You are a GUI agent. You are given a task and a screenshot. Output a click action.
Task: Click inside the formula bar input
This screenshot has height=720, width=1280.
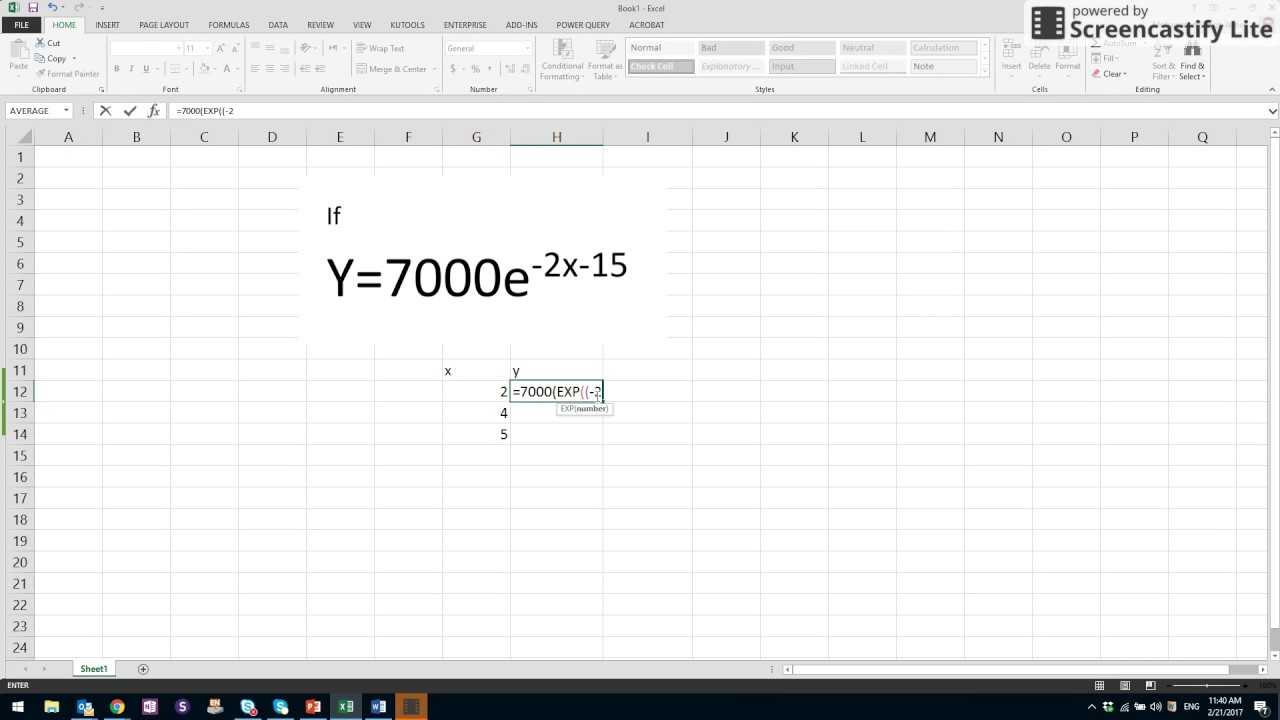pos(715,111)
